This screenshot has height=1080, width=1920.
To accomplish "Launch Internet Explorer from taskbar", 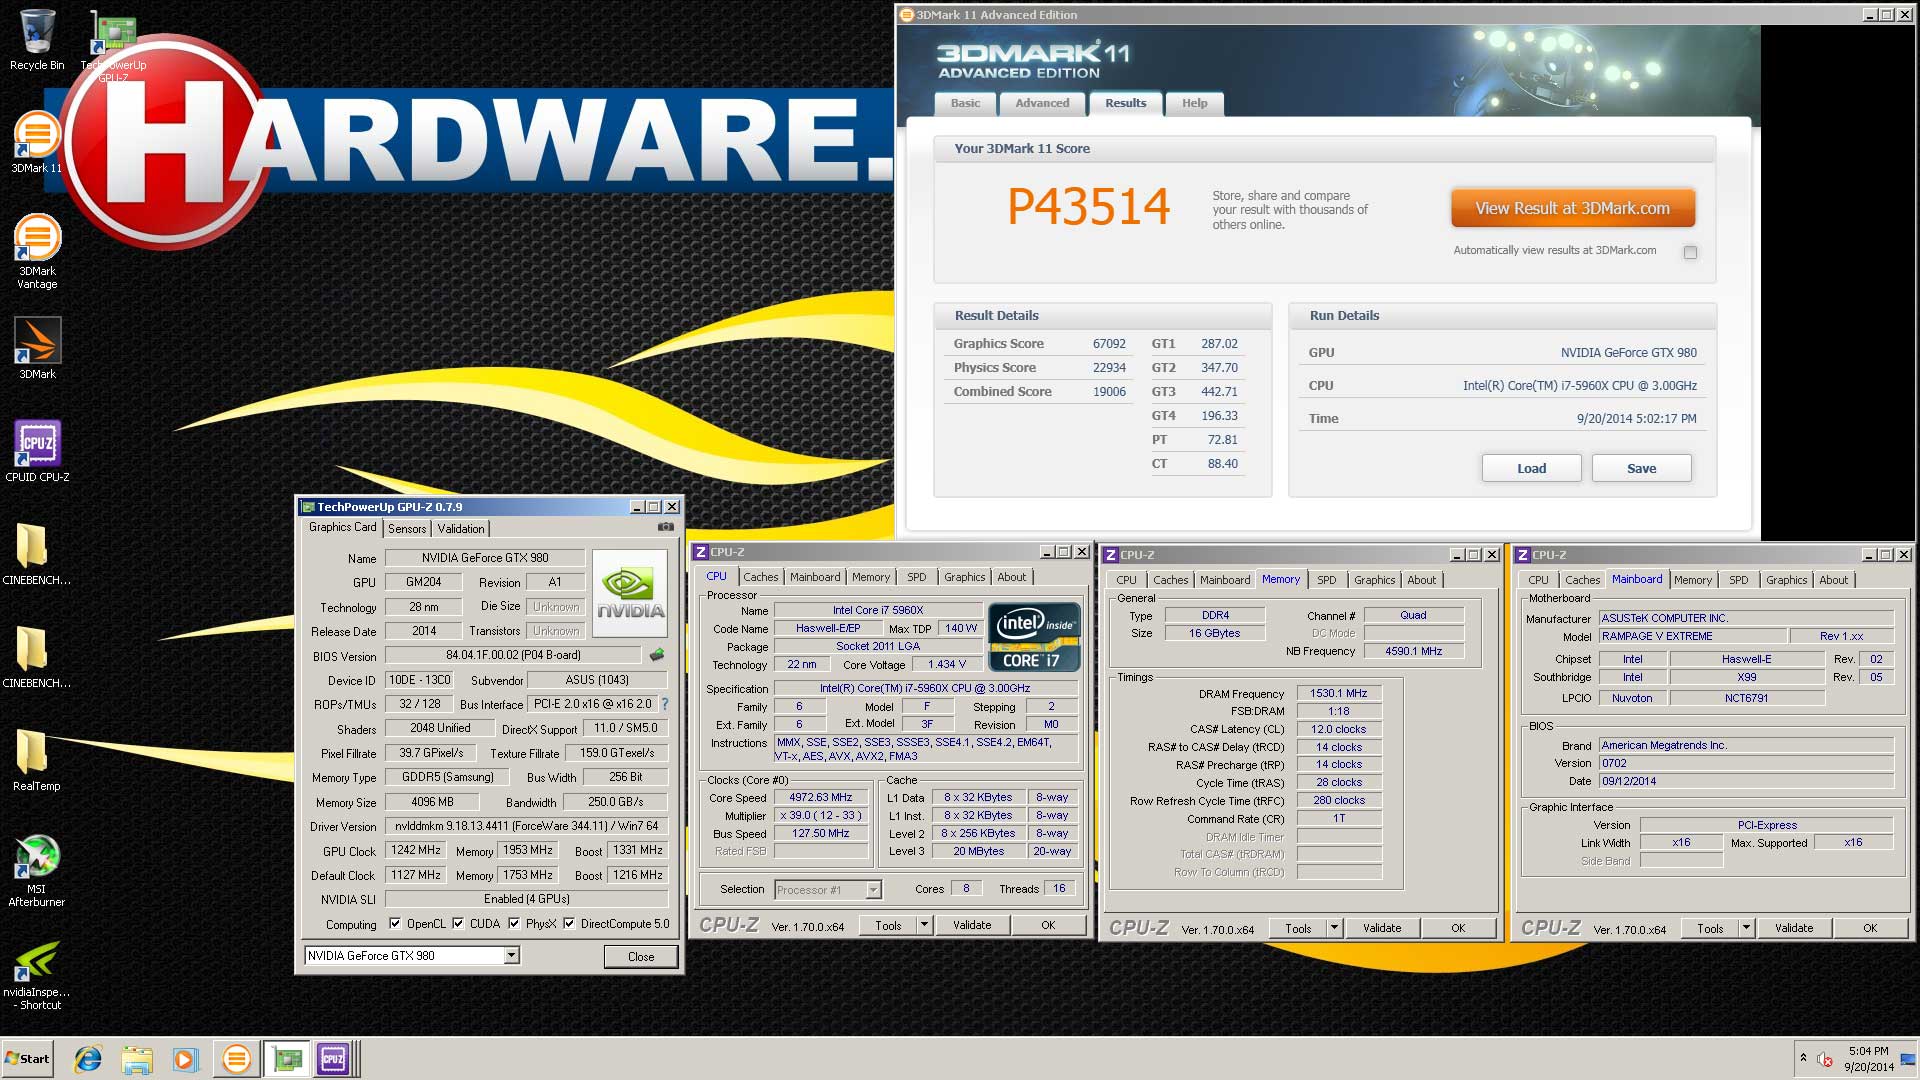I will 88,1059.
